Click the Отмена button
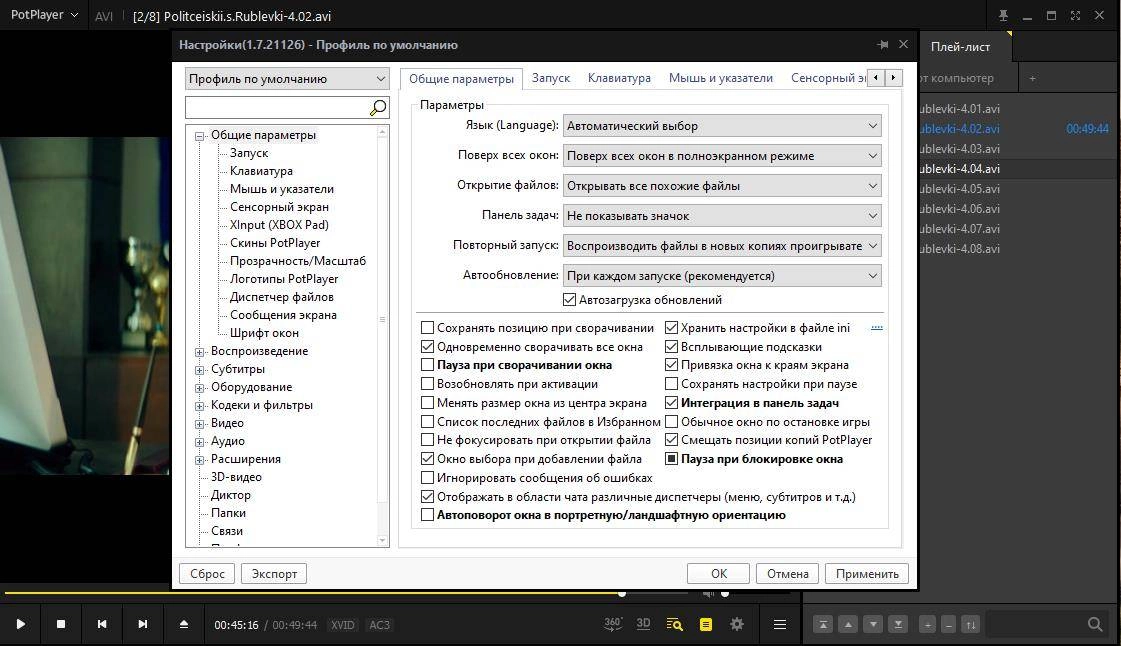This screenshot has height=646, width=1121. pos(787,573)
